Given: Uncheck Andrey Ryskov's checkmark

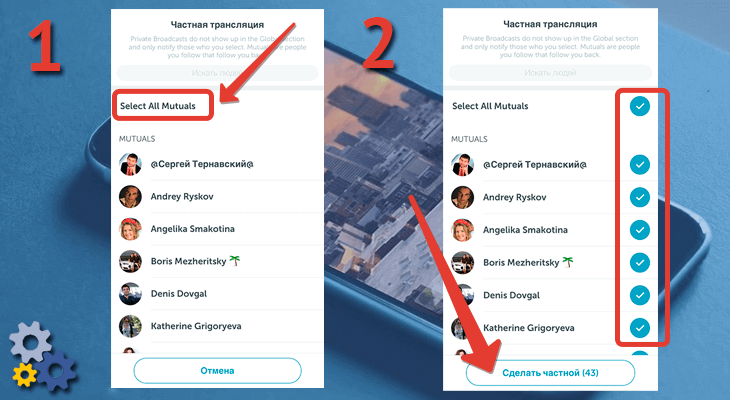Looking at the screenshot, I should tap(640, 197).
